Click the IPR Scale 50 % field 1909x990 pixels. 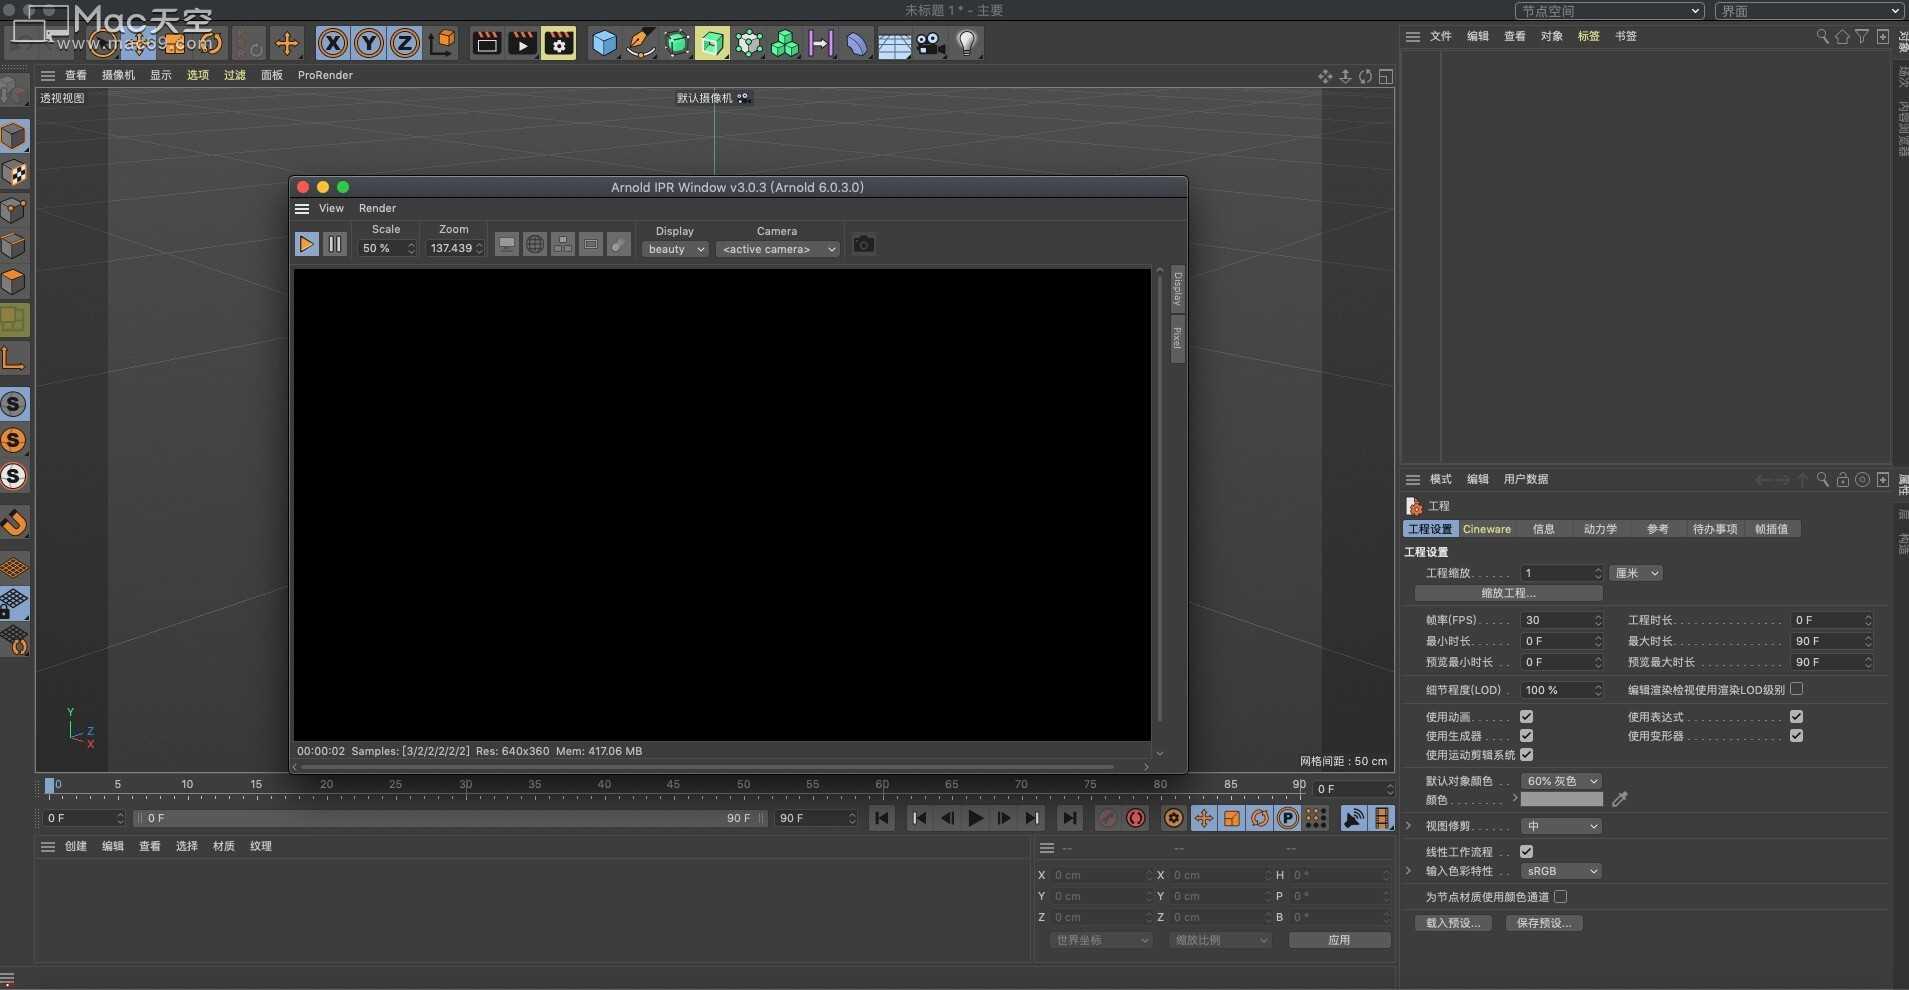pos(387,248)
